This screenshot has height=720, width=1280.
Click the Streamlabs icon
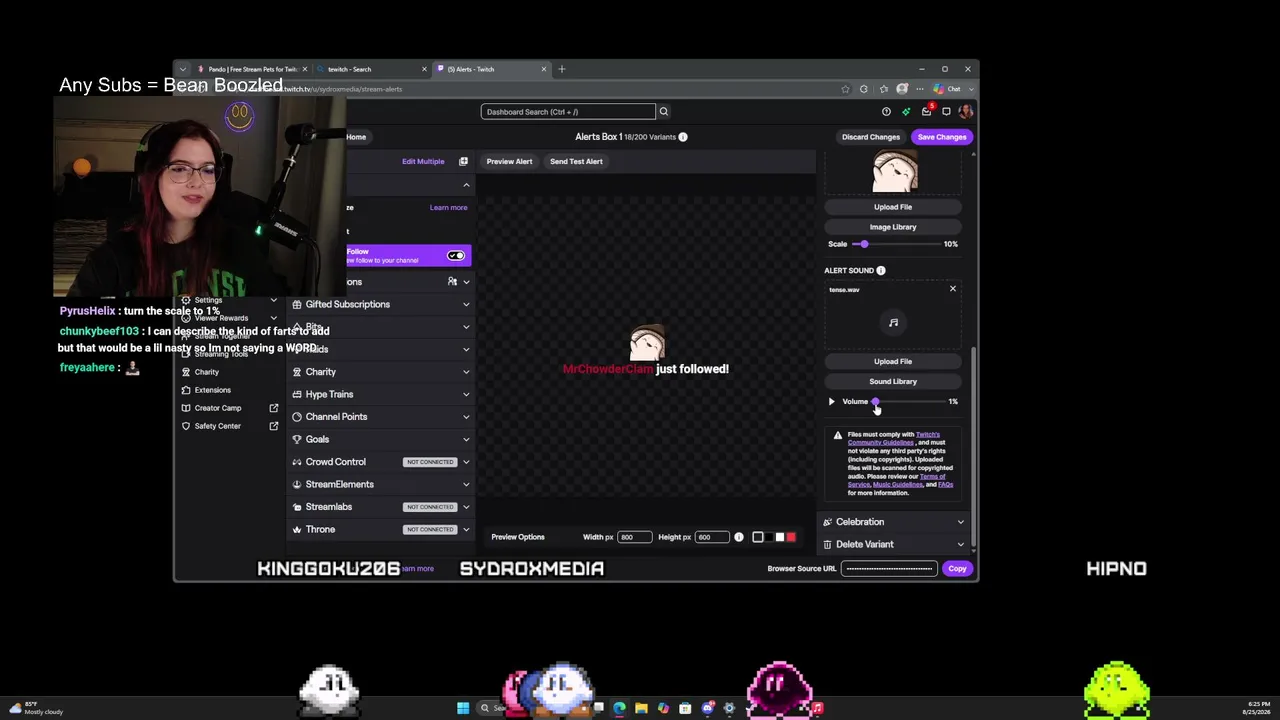[297, 507]
